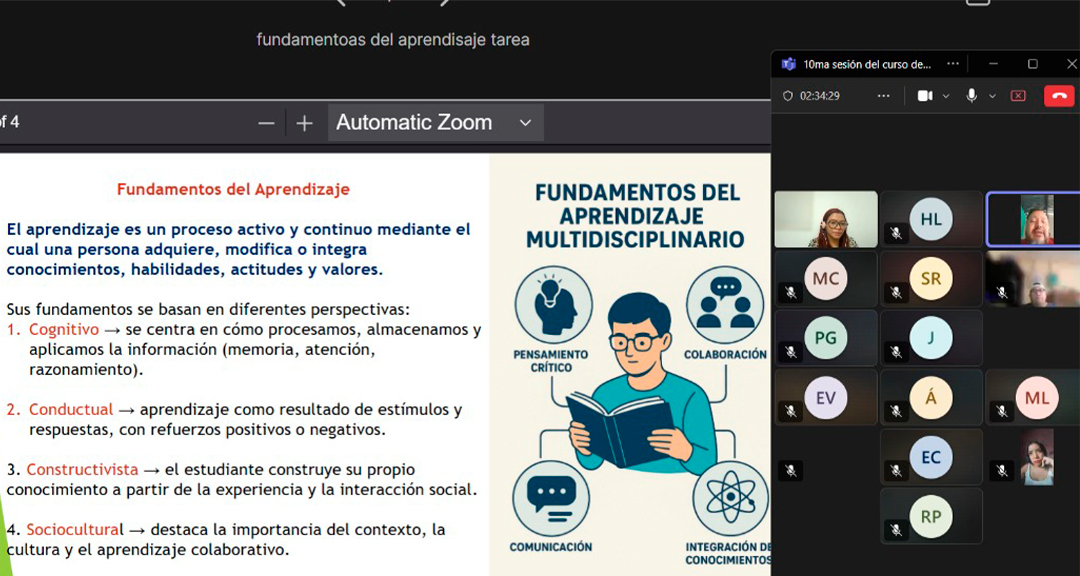Viewport: 1080px width, 576px height.
Task: Click the red heading "Fundamentos del Aprendizaje"
Action: [233, 189]
